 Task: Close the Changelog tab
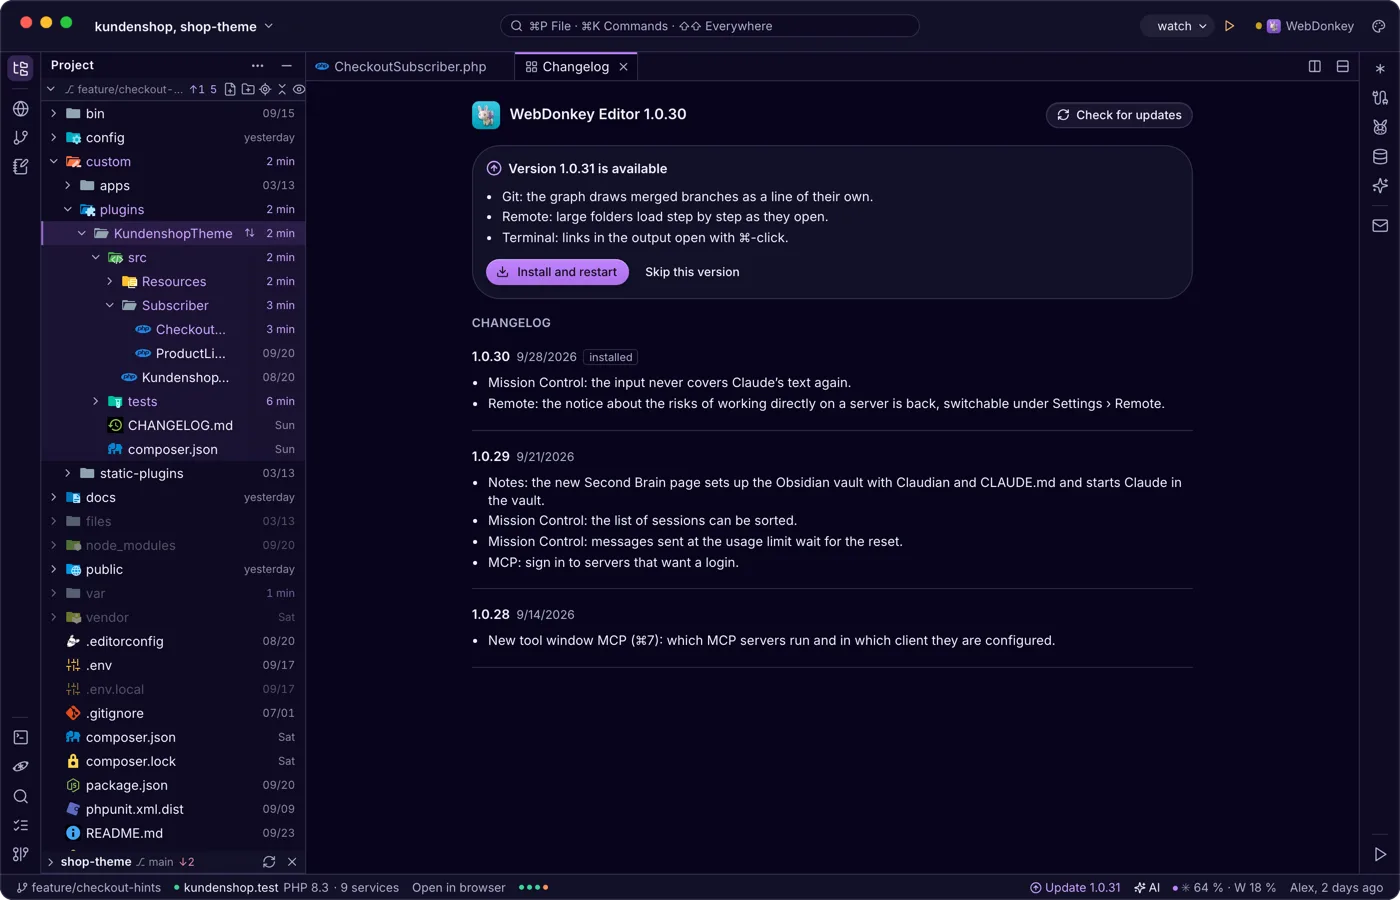623,67
